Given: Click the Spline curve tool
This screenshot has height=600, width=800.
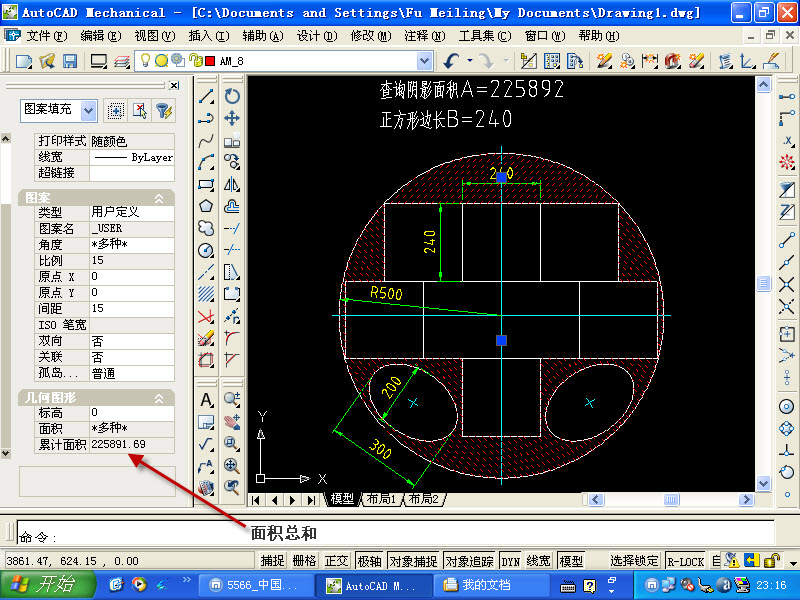Looking at the screenshot, I should pos(206,140).
